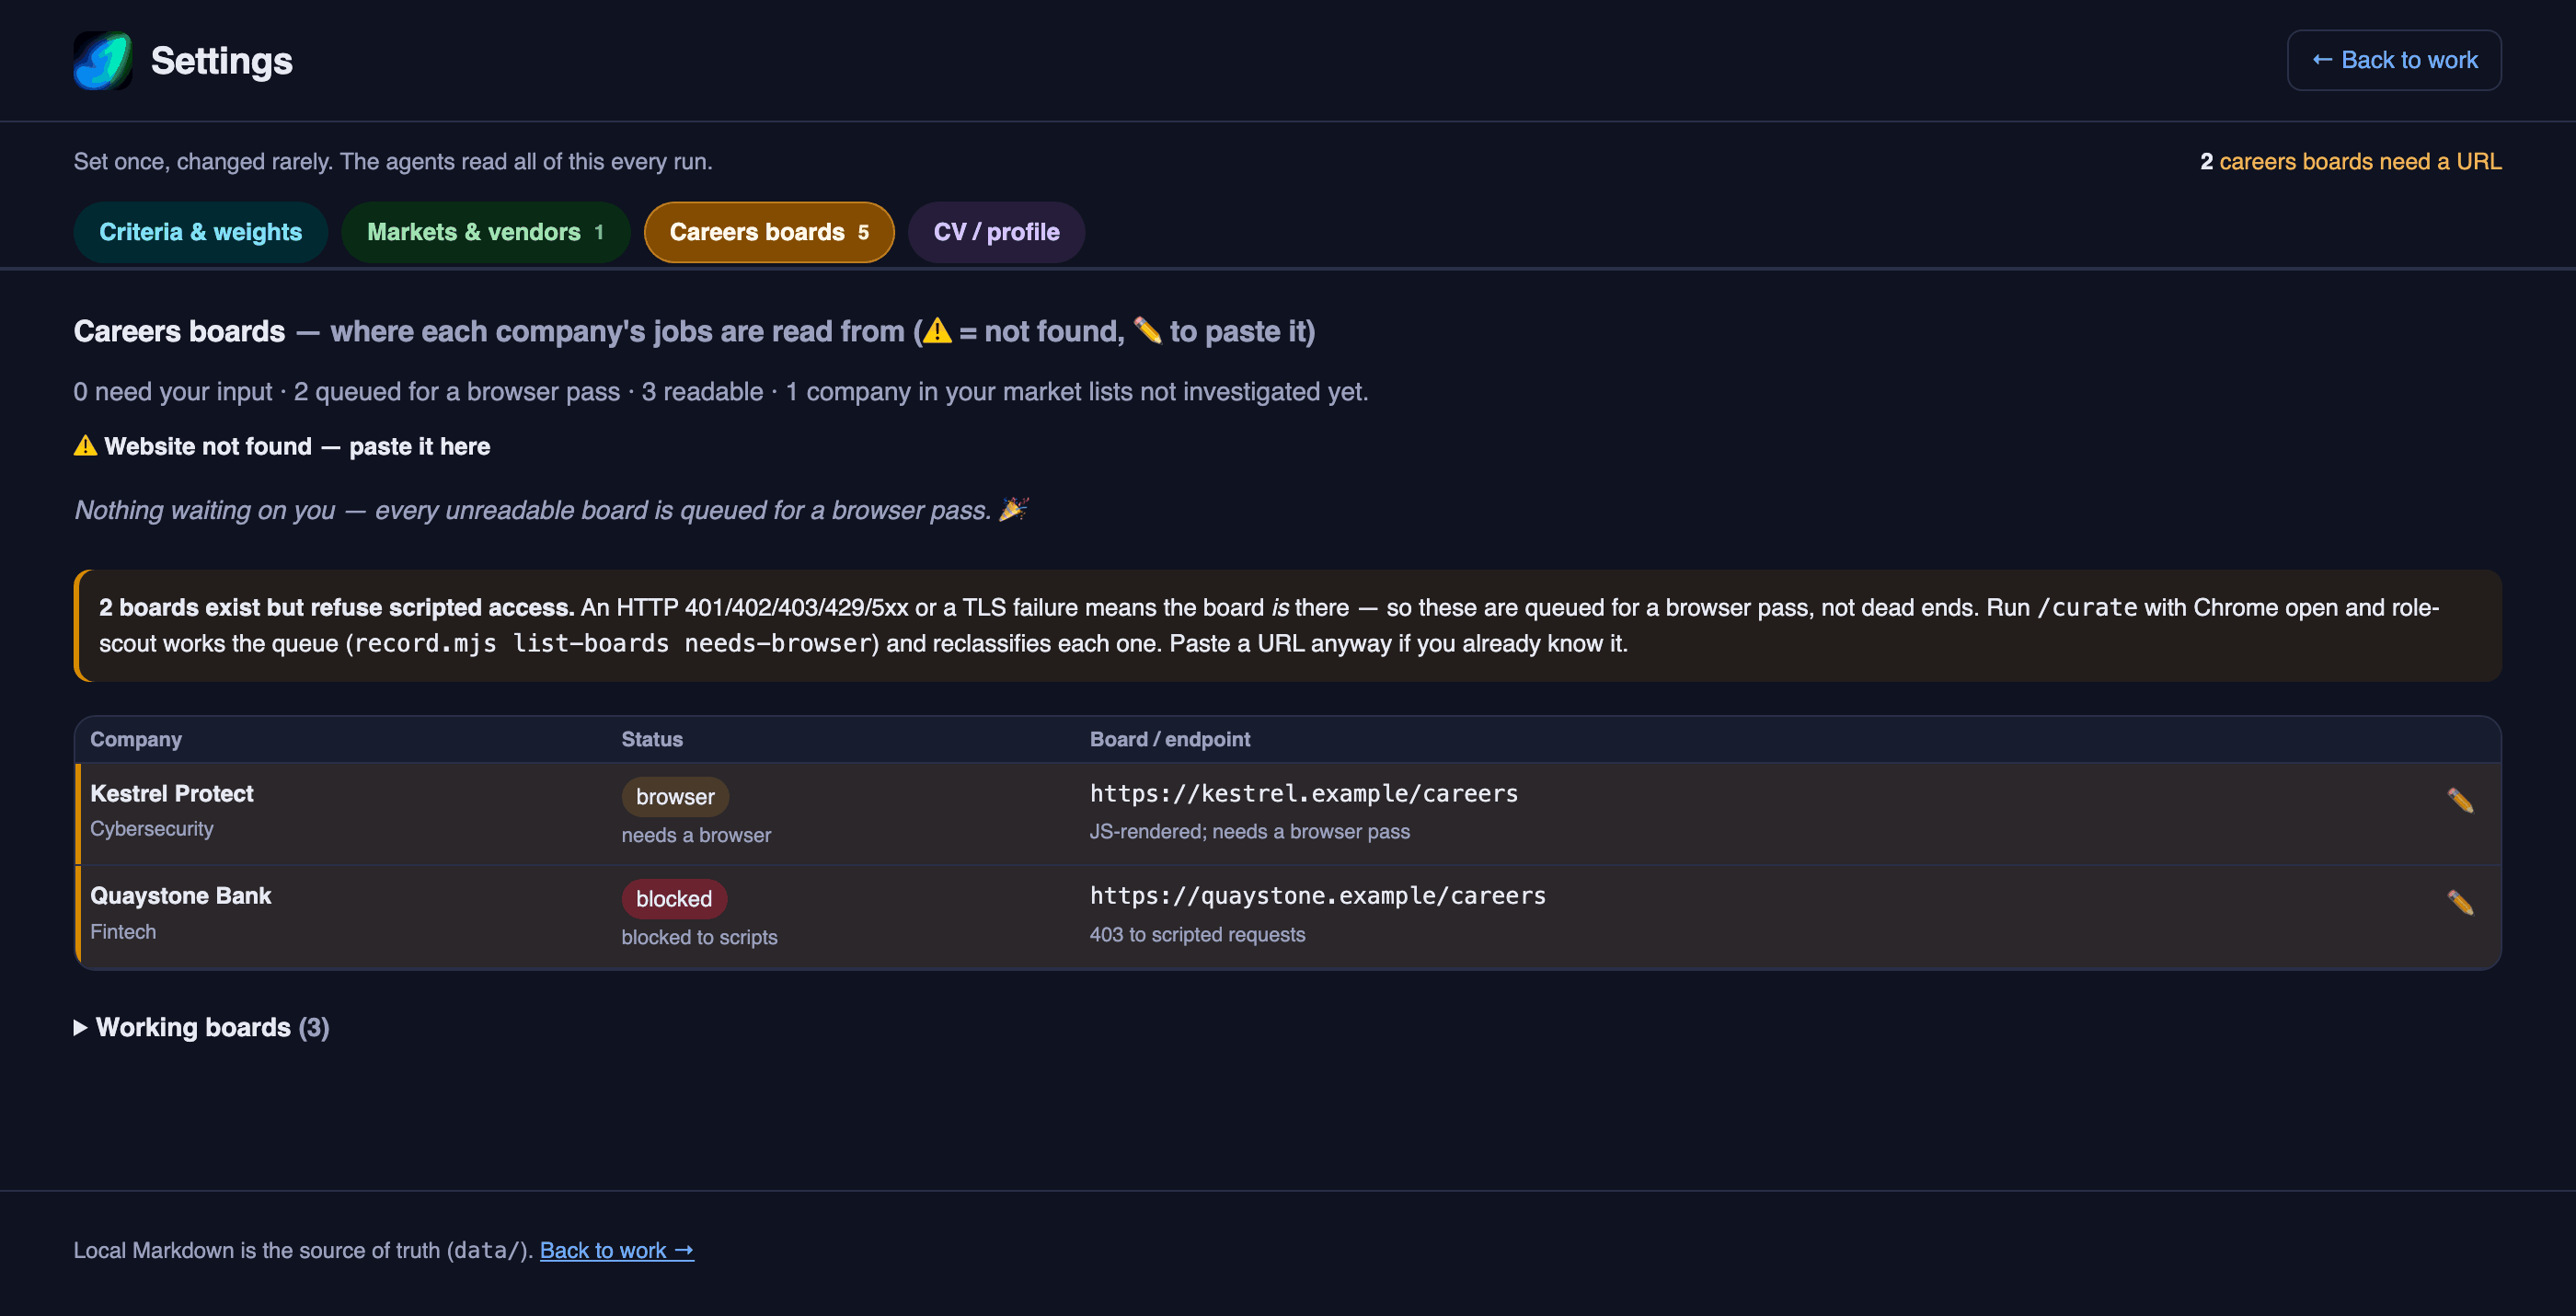2576x1316 pixels.
Task: Click the 'Nothing waiting on you' message
Action: click(552, 510)
